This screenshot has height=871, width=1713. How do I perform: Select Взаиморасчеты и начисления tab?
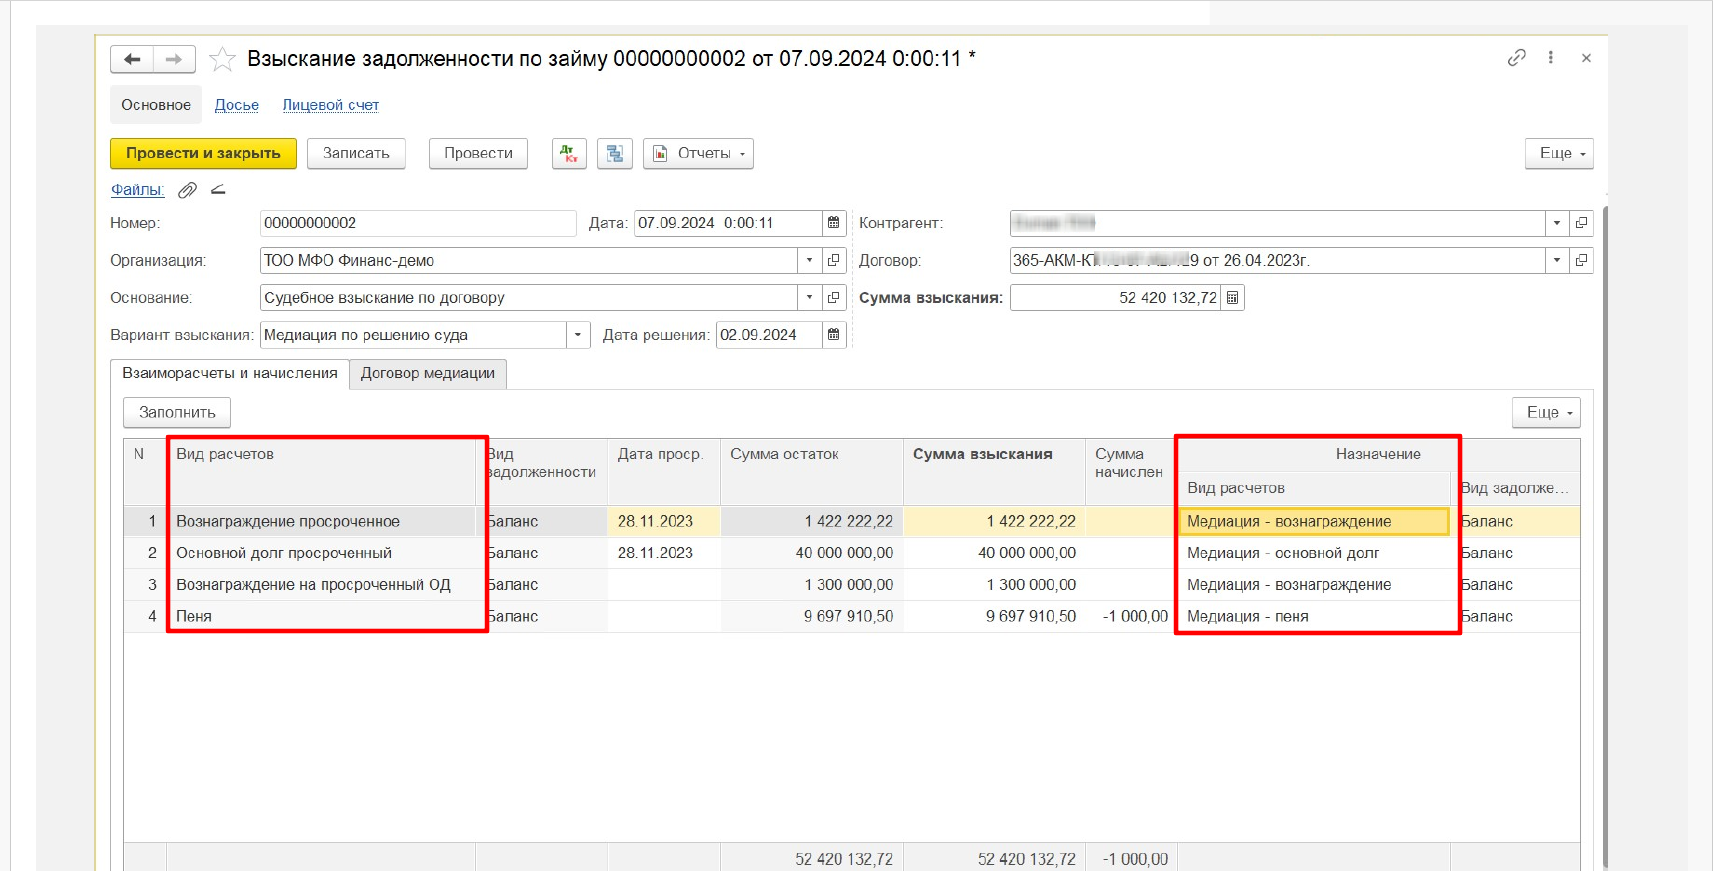pyautogui.click(x=230, y=373)
